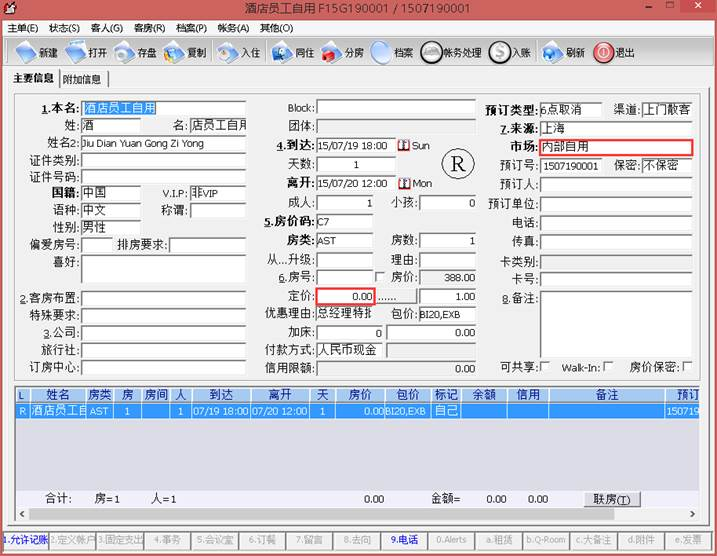717x556 pixels.
Task: Click the 备注 remarks text area
Action: tap(616, 324)
